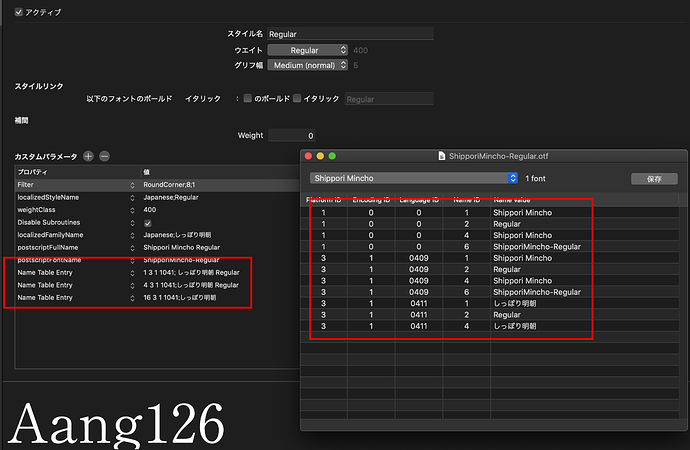Open the Disable Subroutines property stepper
The image size is (690, 450).
coord(132,223)
